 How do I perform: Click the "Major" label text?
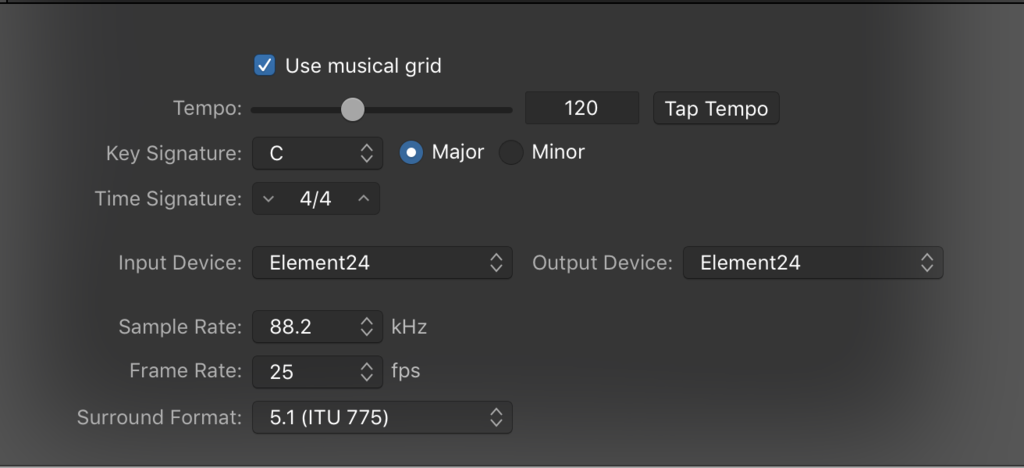point(458,153)
